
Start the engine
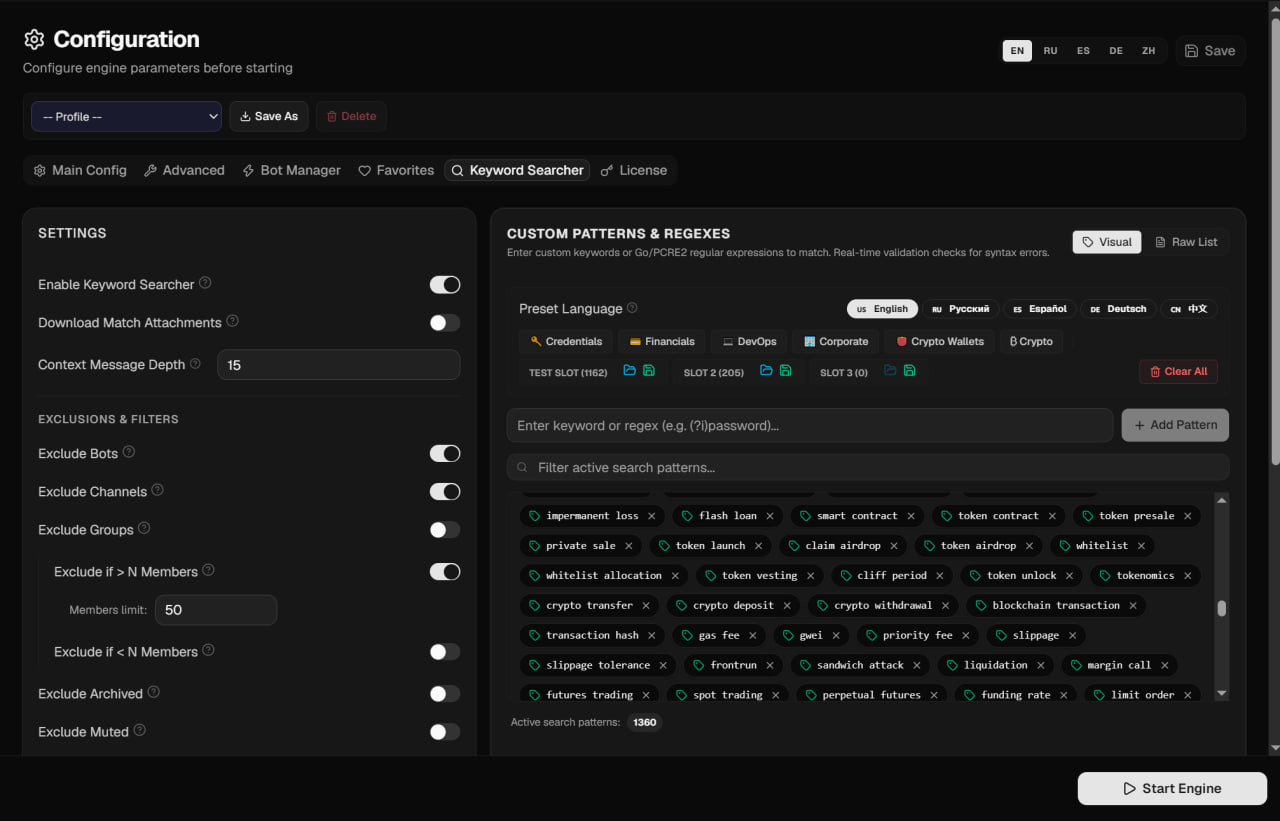click(x=1172, y=788)
